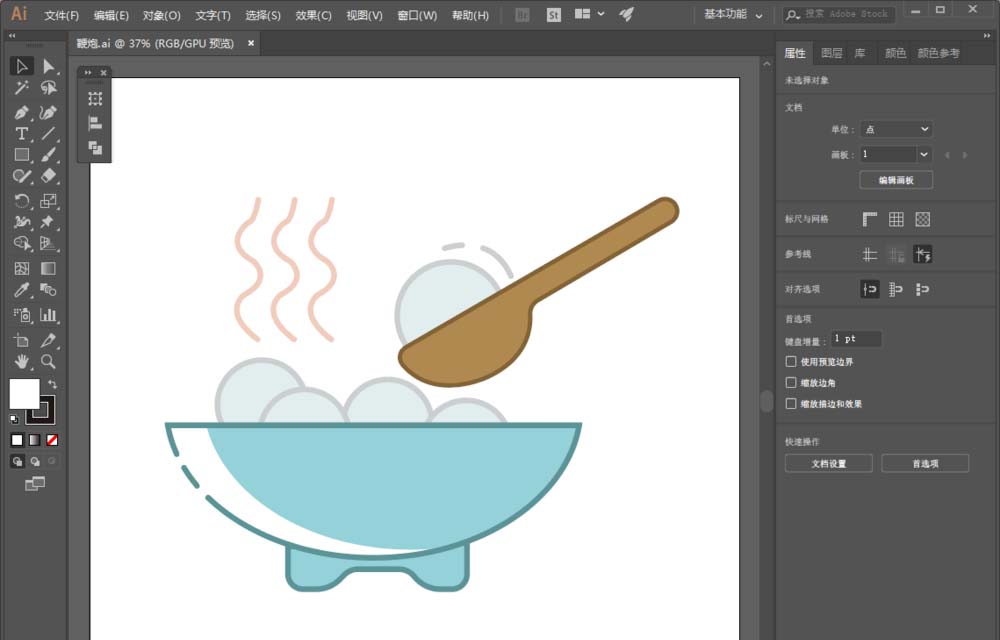Toggle GPU performance rocket icon
Viewport: 1000px width, 640px height.
point(626,14)
